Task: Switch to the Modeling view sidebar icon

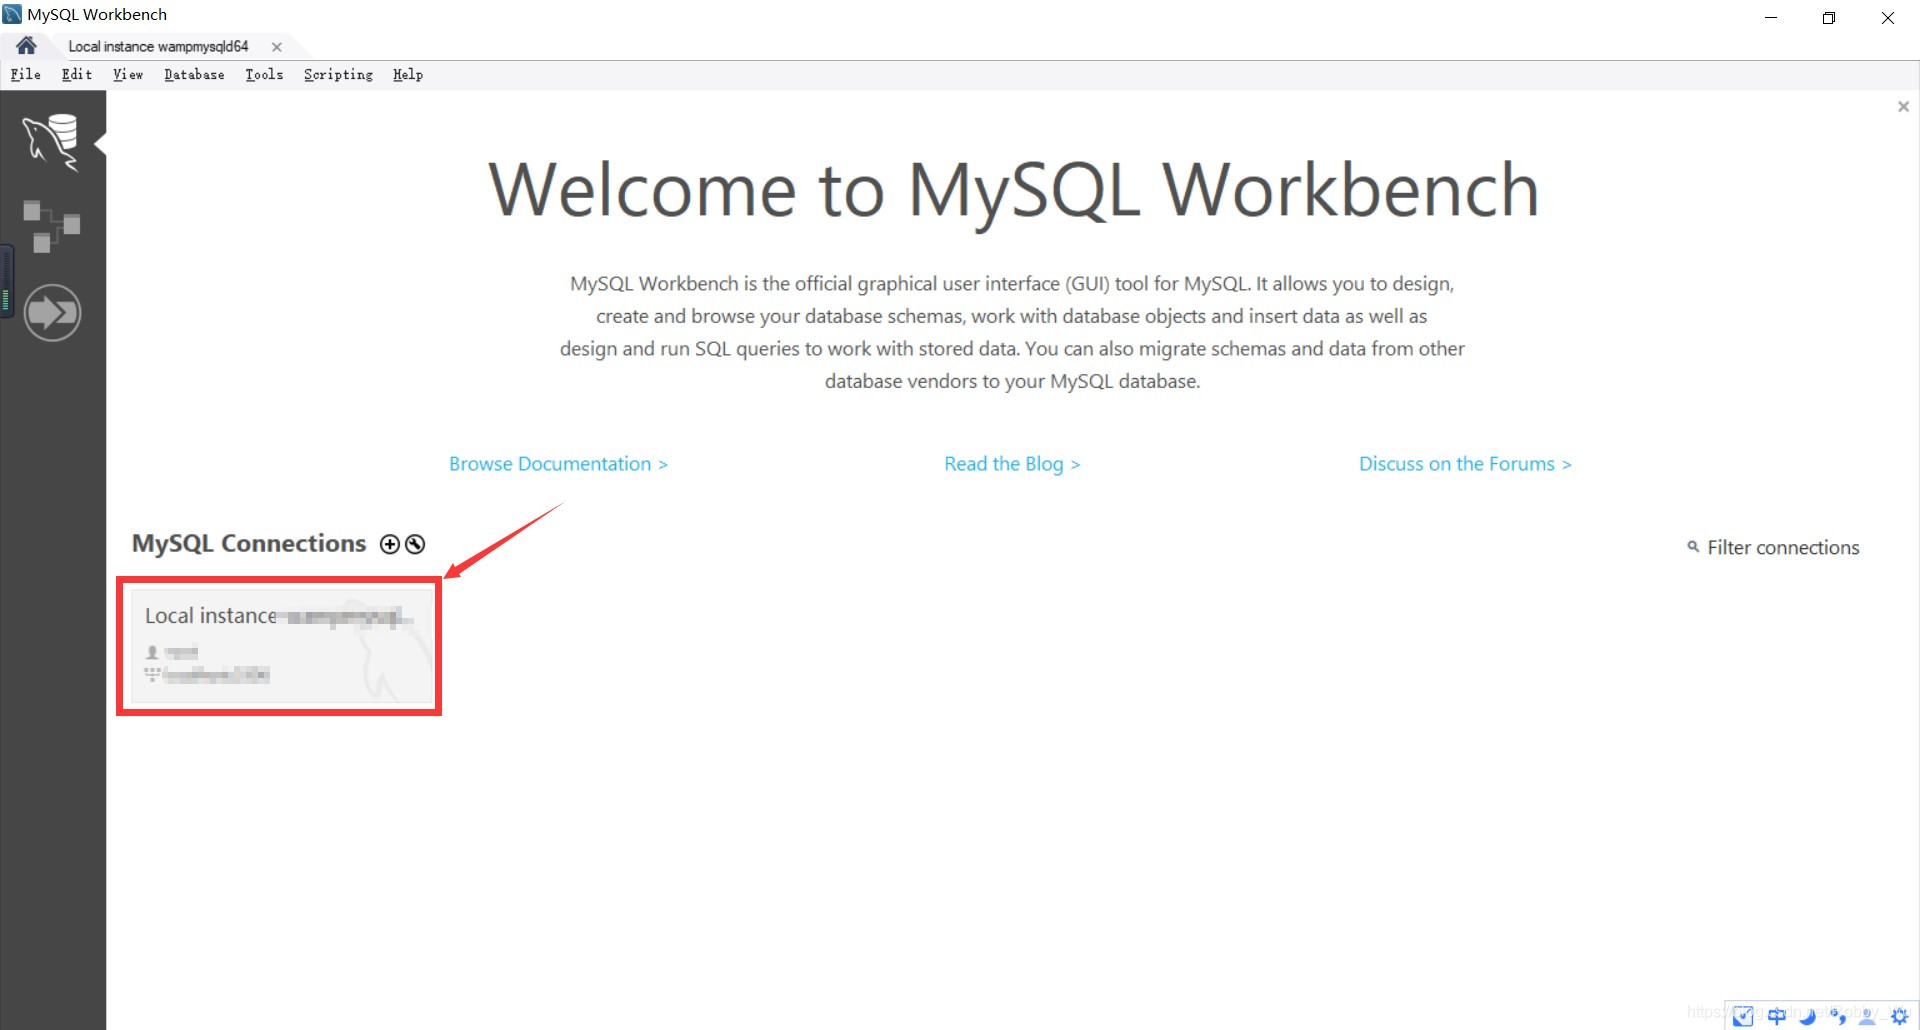Action: coord(52,225)
